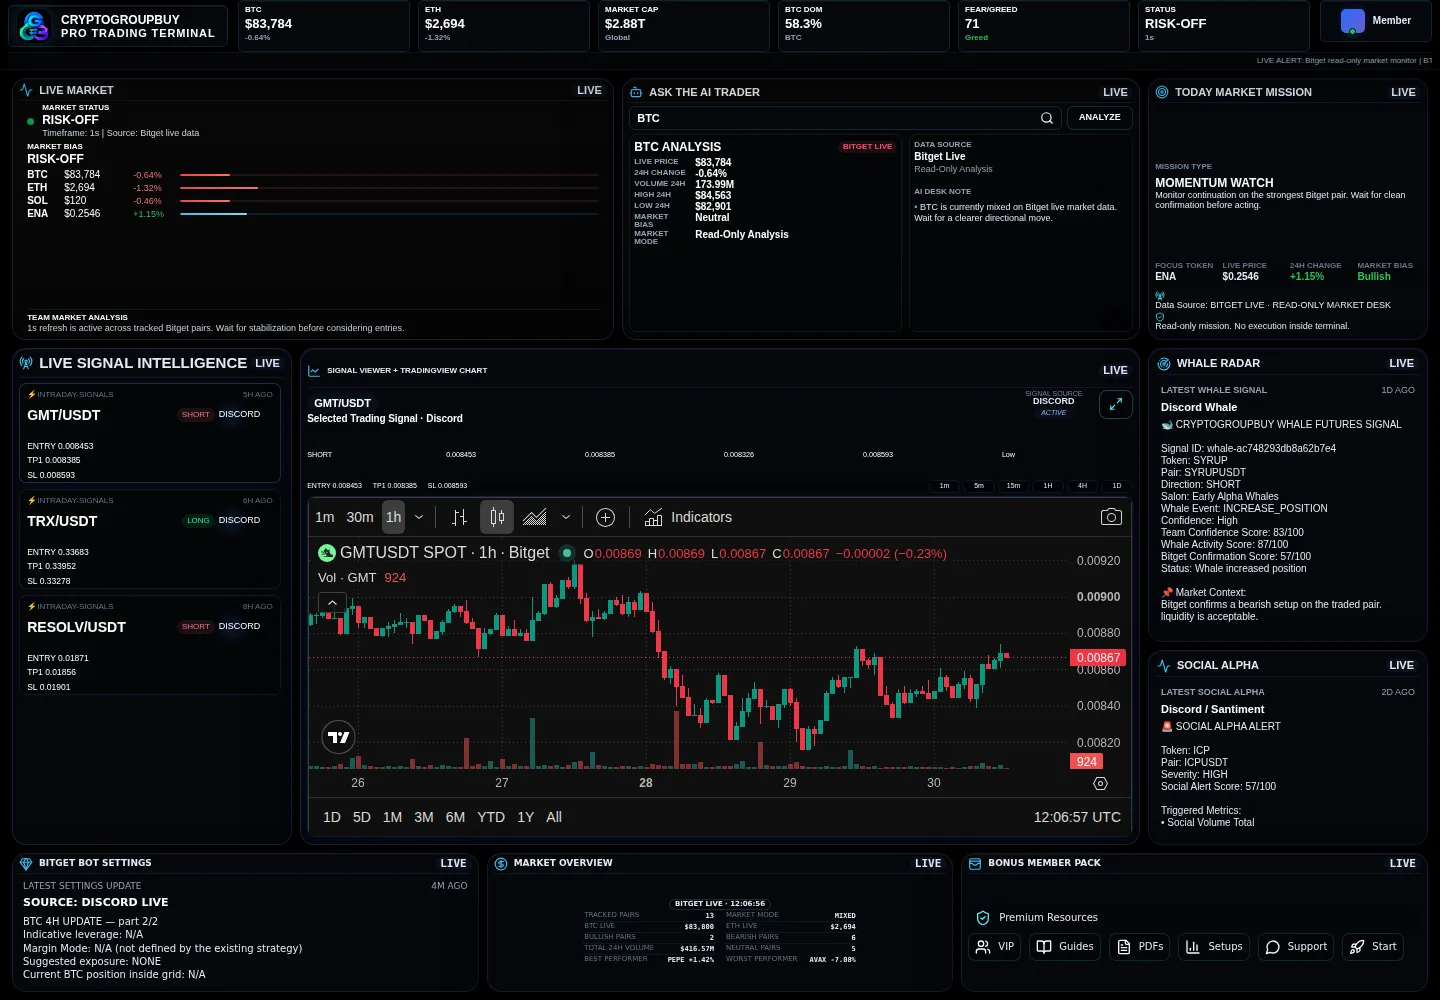Click the Support button
Image resolution: width=1440 pixels, height=1000 pixels.
[1296, 946]
